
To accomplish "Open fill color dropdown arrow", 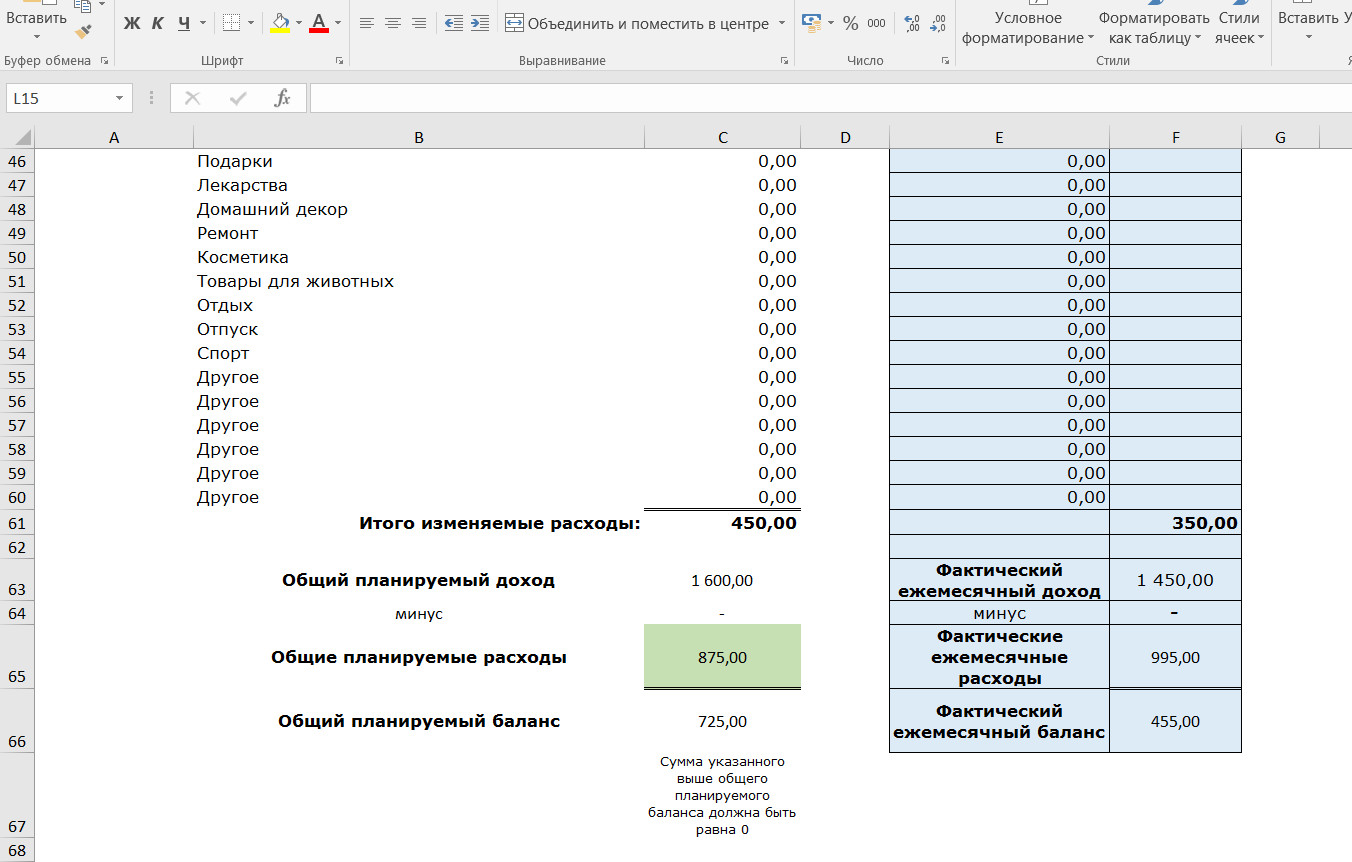I will point(299,23).
